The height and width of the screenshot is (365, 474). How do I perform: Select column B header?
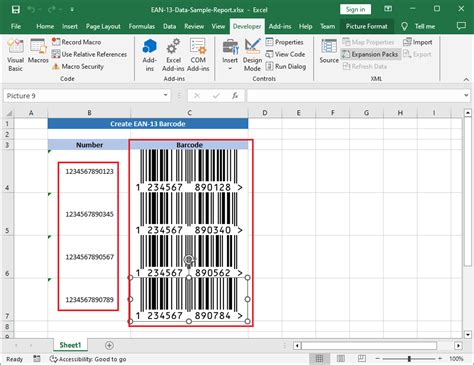(x=89, y=113)
